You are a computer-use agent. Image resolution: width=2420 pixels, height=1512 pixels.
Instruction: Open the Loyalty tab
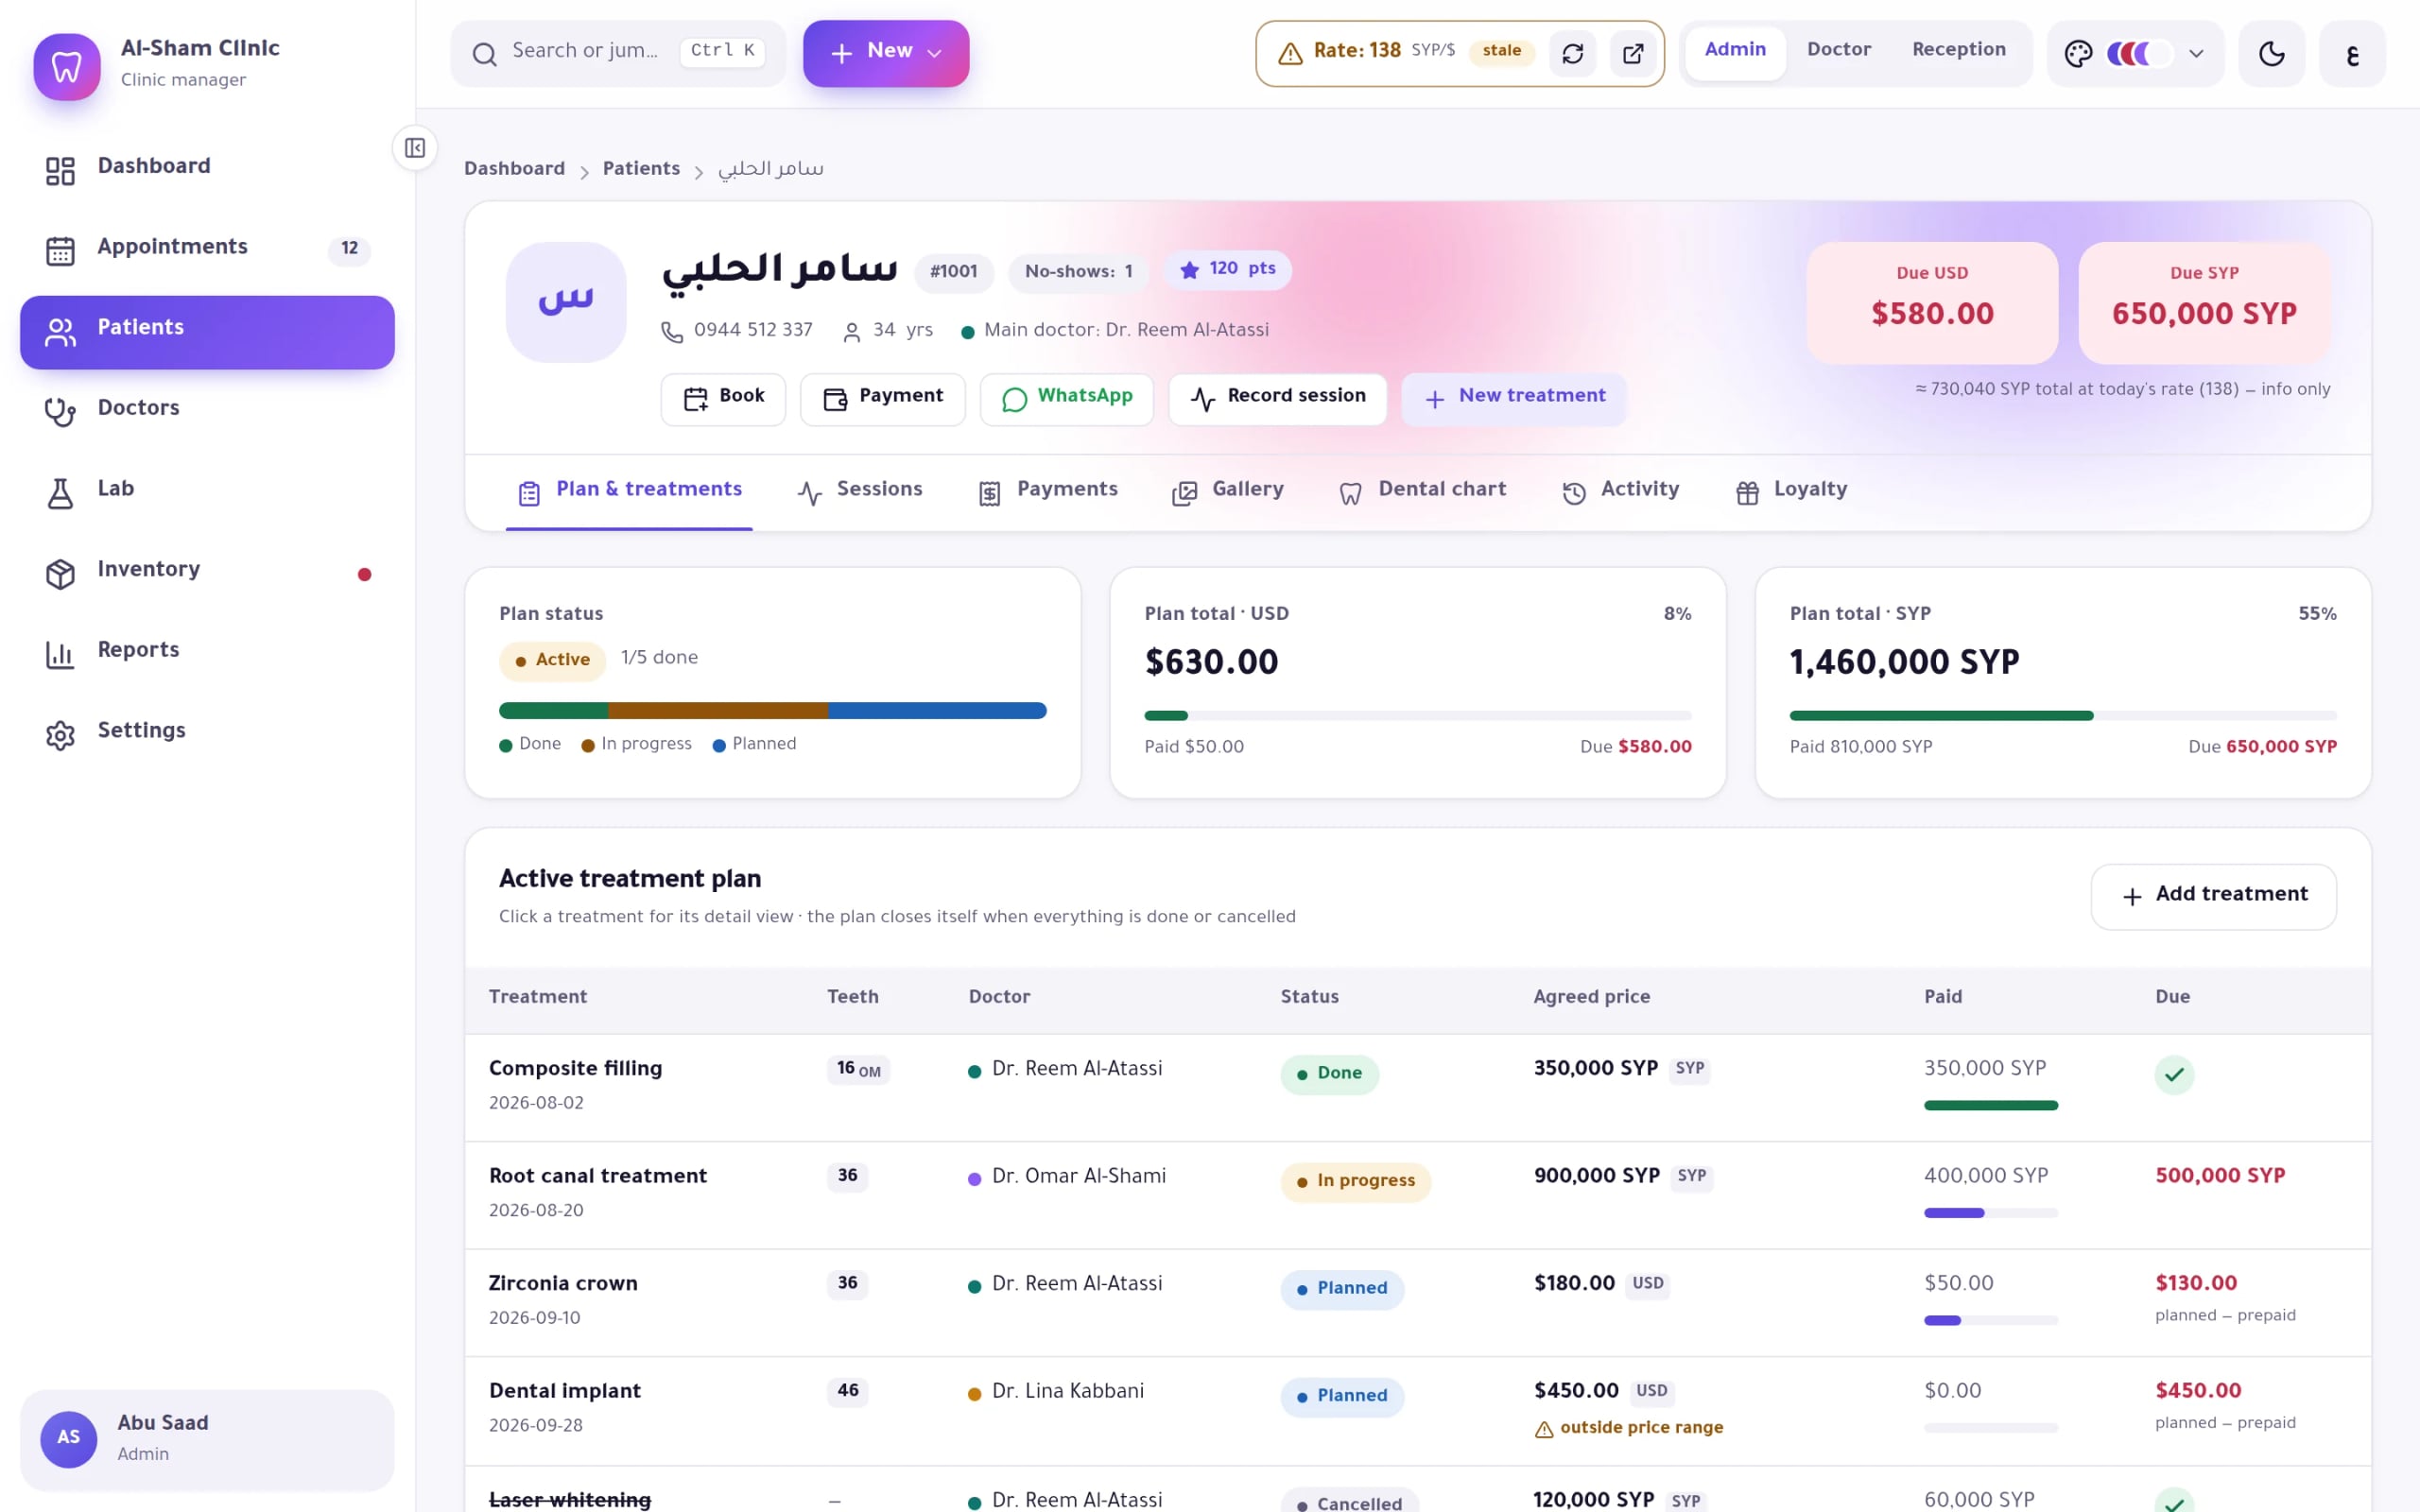1791,491
